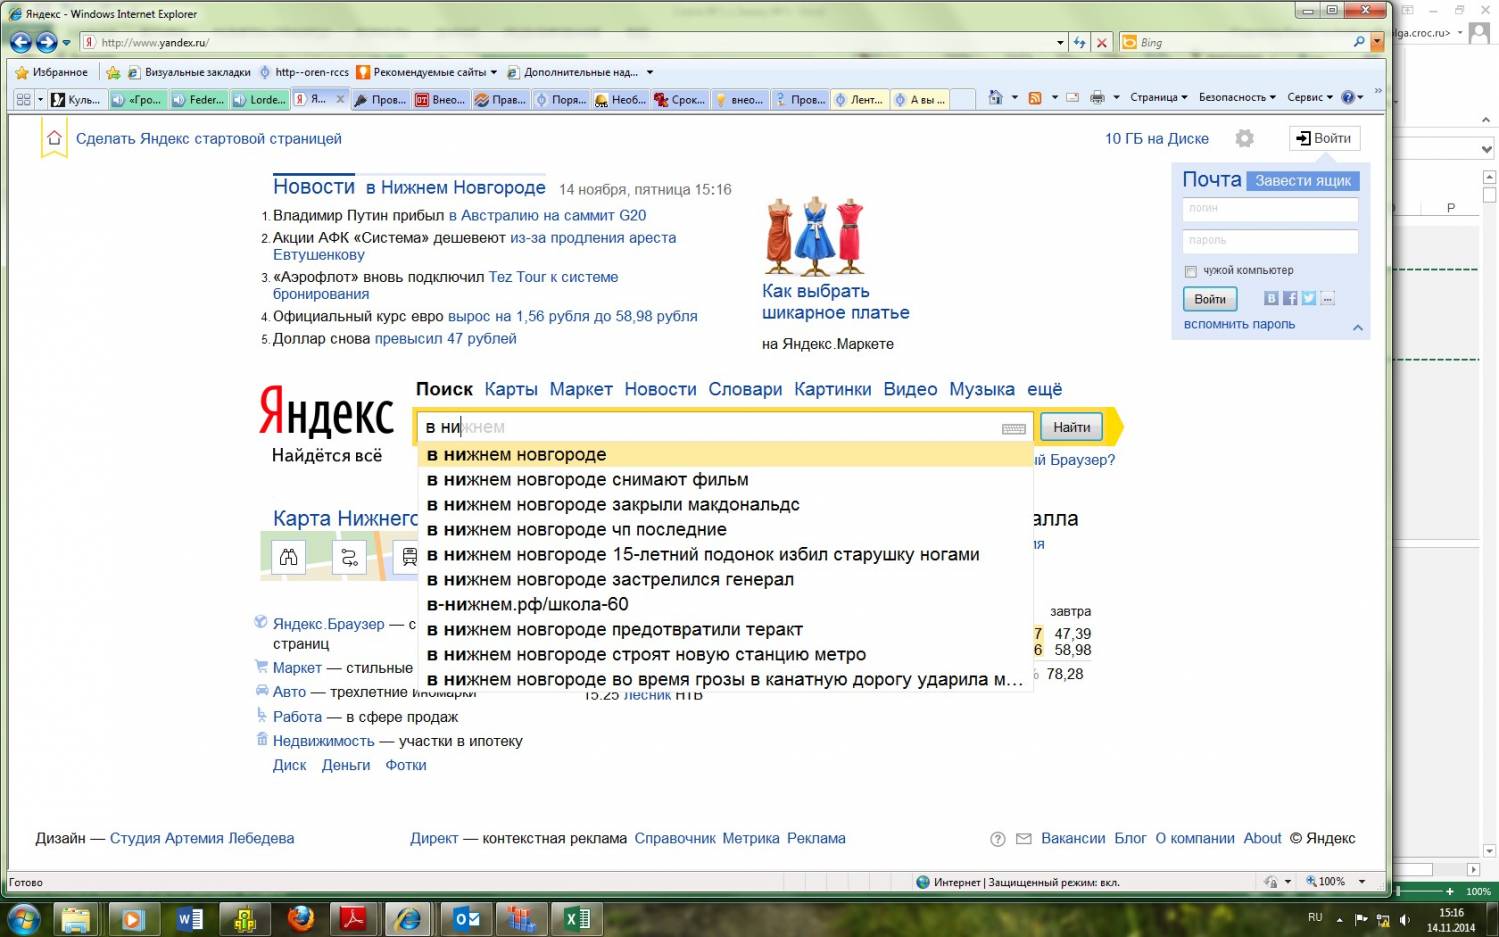Open the on-screen keyboard icon in the search box
Viewport: 1499px width, 937px height.
pos(1013,428)
